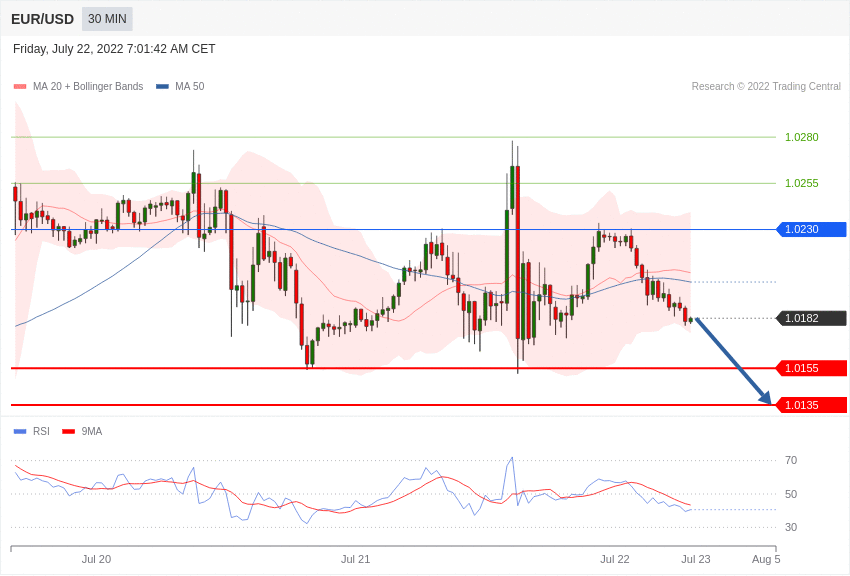850x576 pixels.
Task: Click the EUR/USD pair title
Action: (42, 19)
